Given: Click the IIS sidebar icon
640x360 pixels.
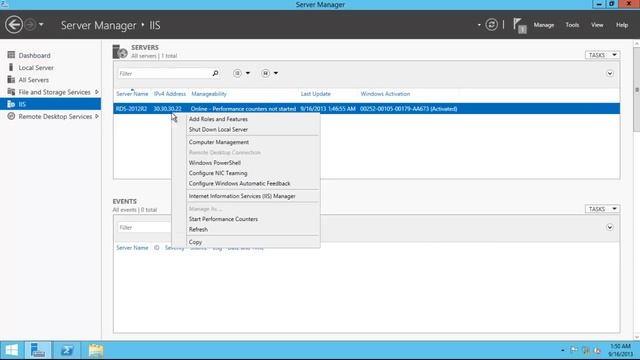Looking at the screenshot, I should (x=11, y=104).
